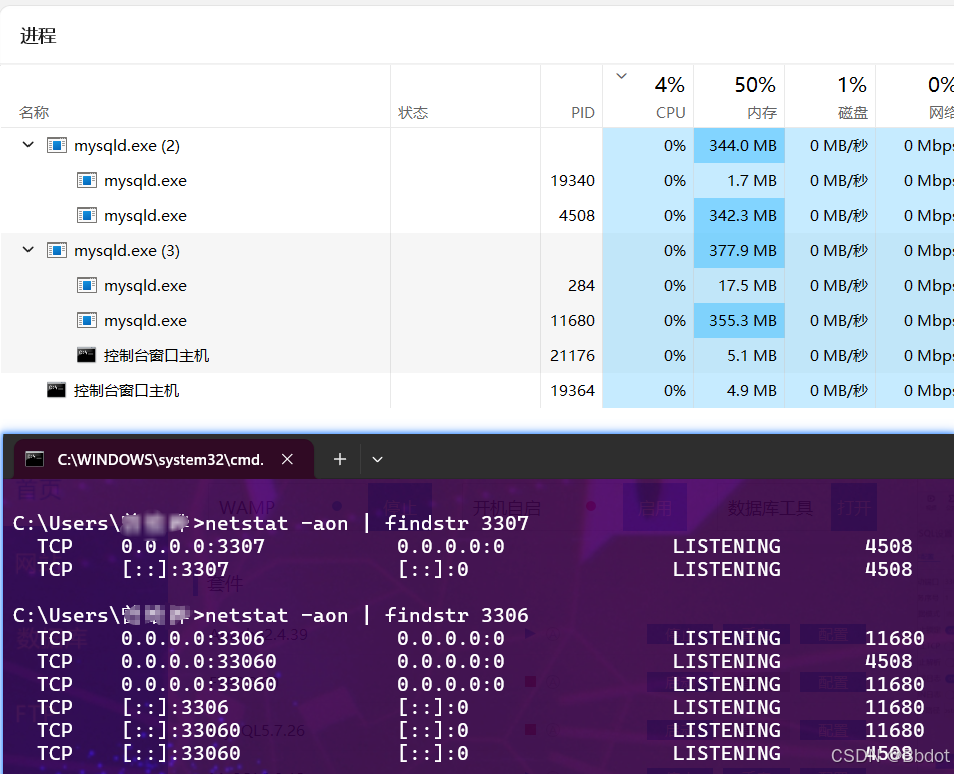The width and height of the screenshot is (954, 774).
Task: Click the mysqld.exe (3) group process icon
Action: (x=58, y=250)
